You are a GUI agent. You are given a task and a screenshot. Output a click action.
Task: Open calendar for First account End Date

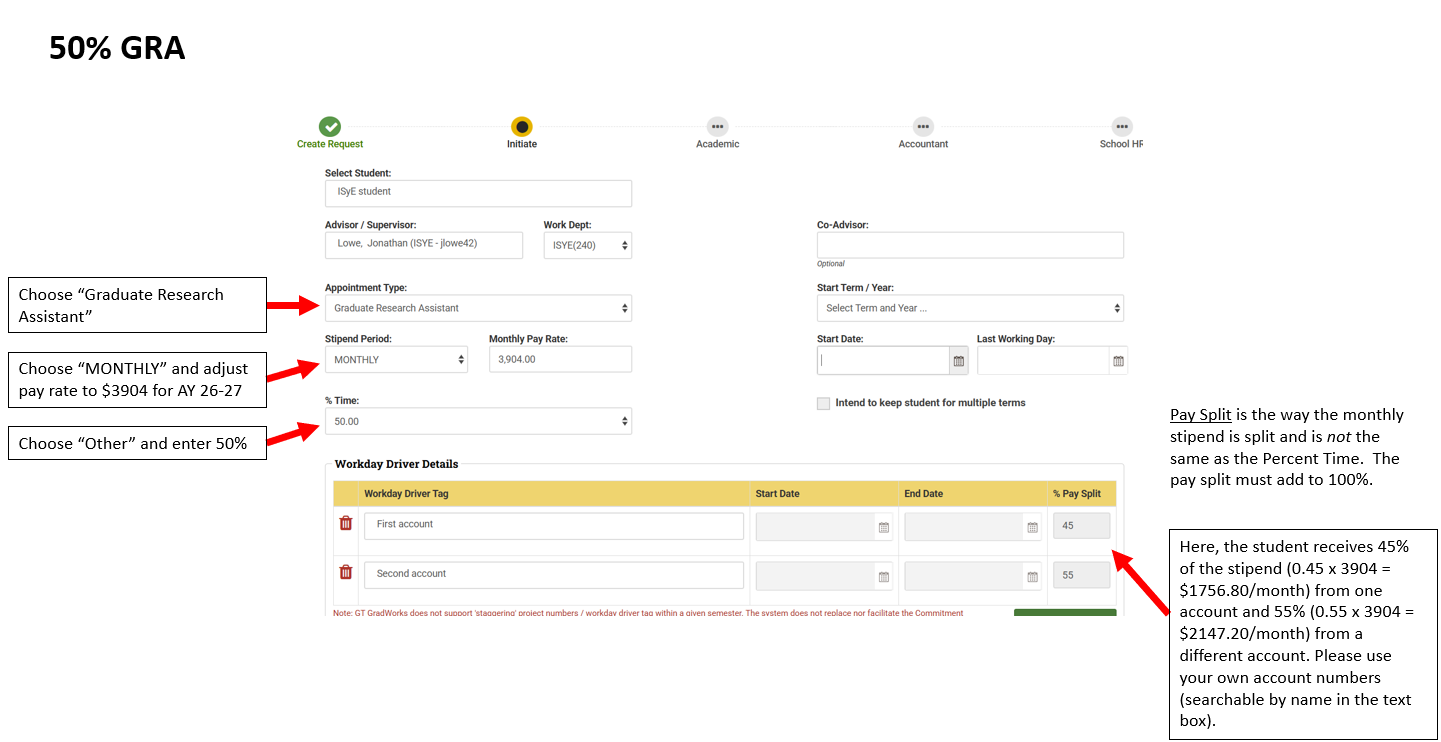click(1032, 527)
